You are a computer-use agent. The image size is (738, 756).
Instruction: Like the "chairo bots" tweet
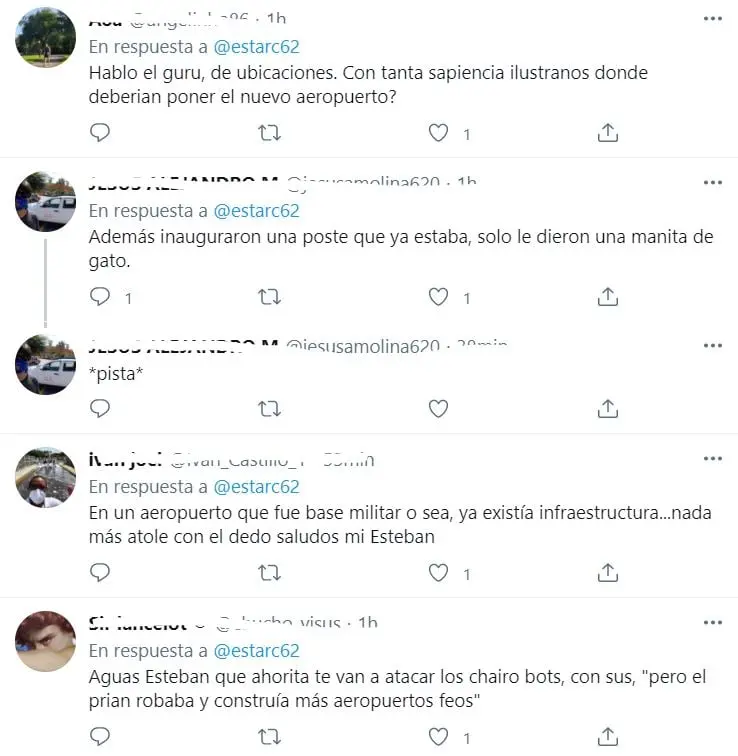439,737
